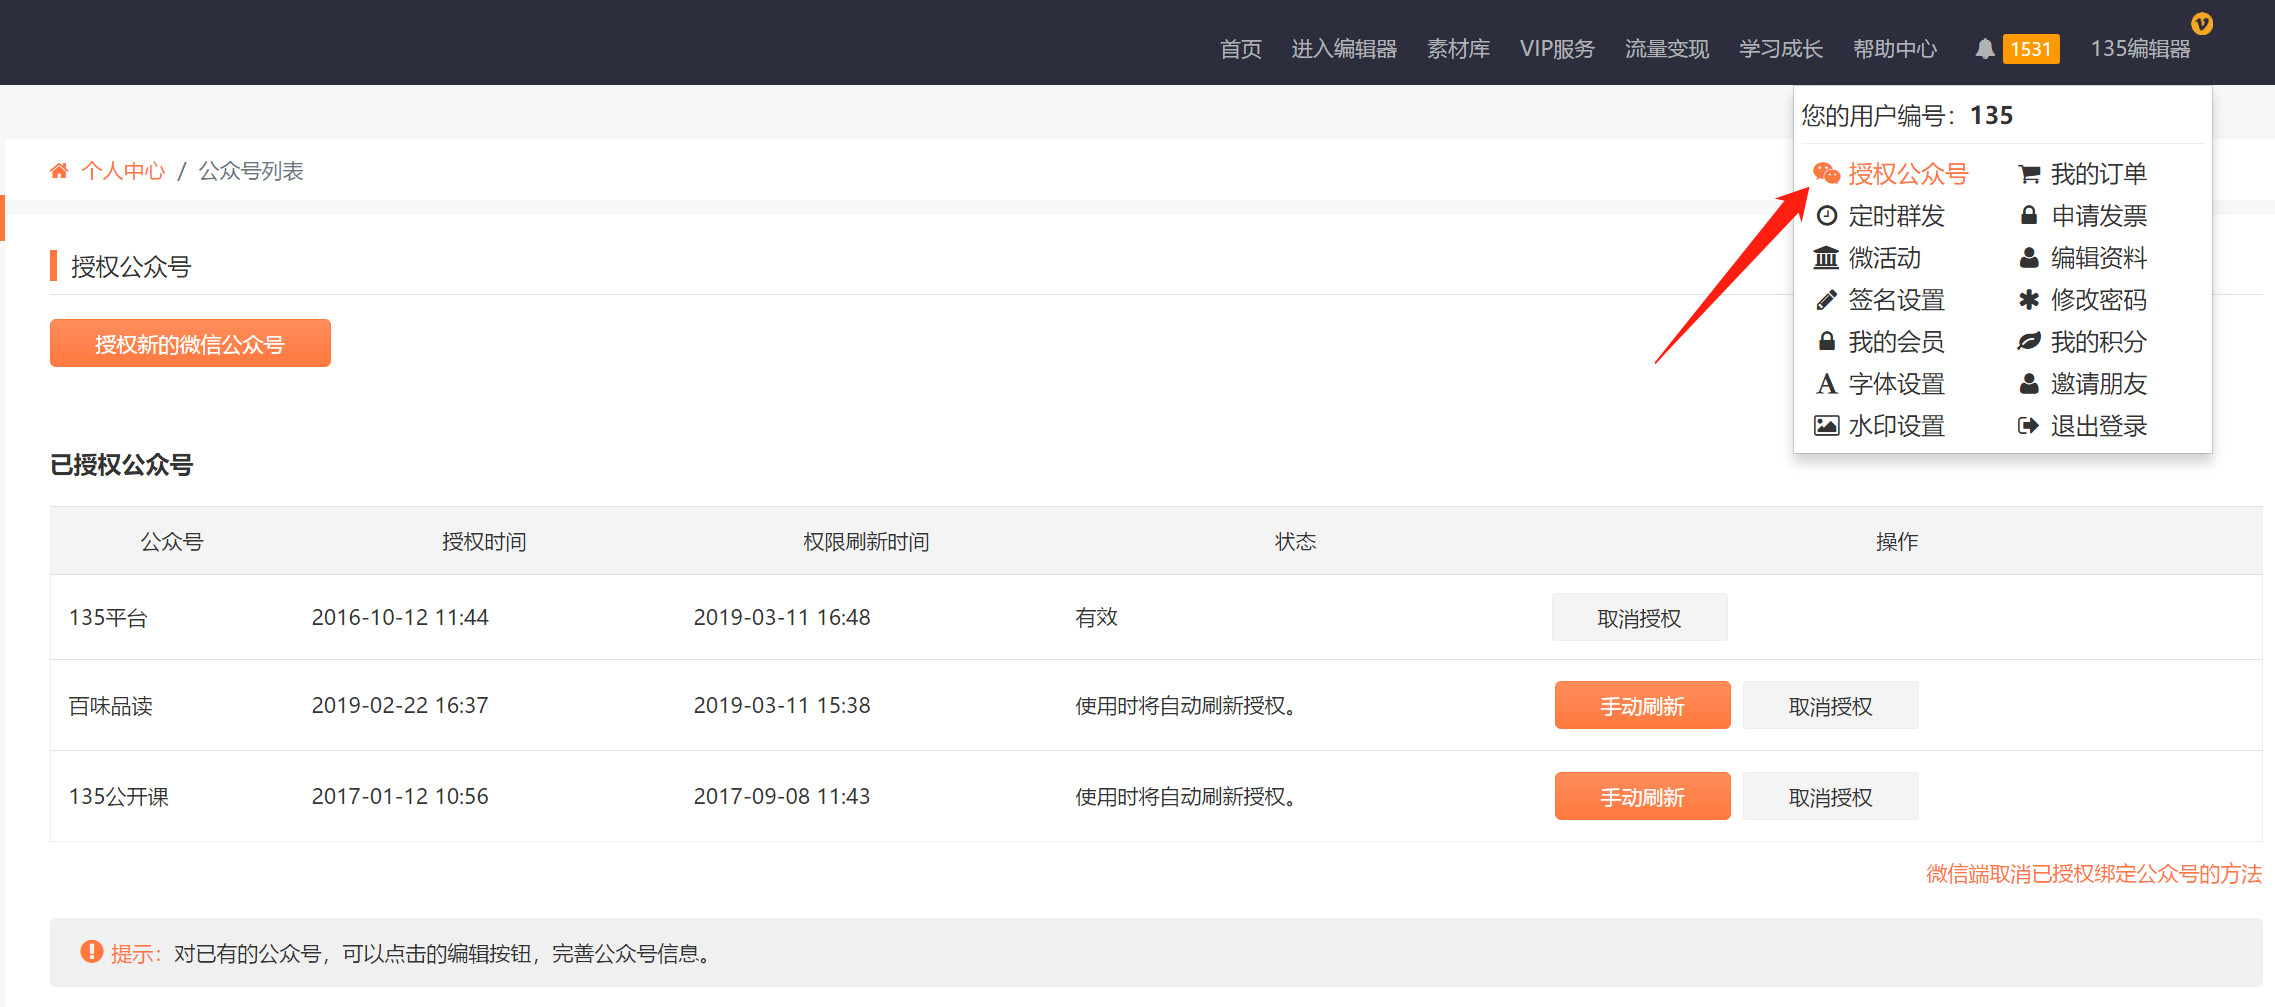The height and width of the screenshot is (1007, 2275).
Task: Click the logout icon beside 退出登录
Action: coord(2029,425)
